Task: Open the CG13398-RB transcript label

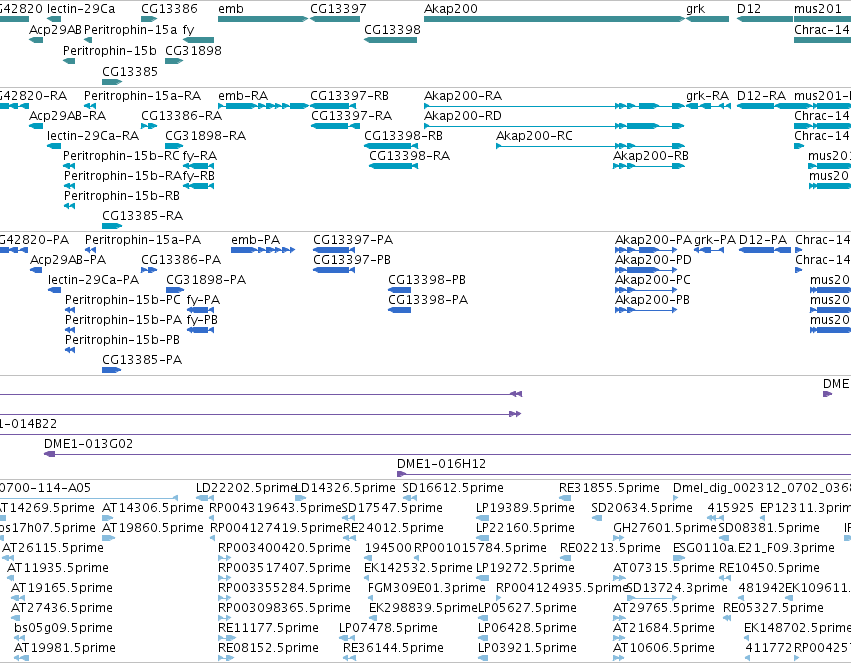Action: tap(403, 136)
